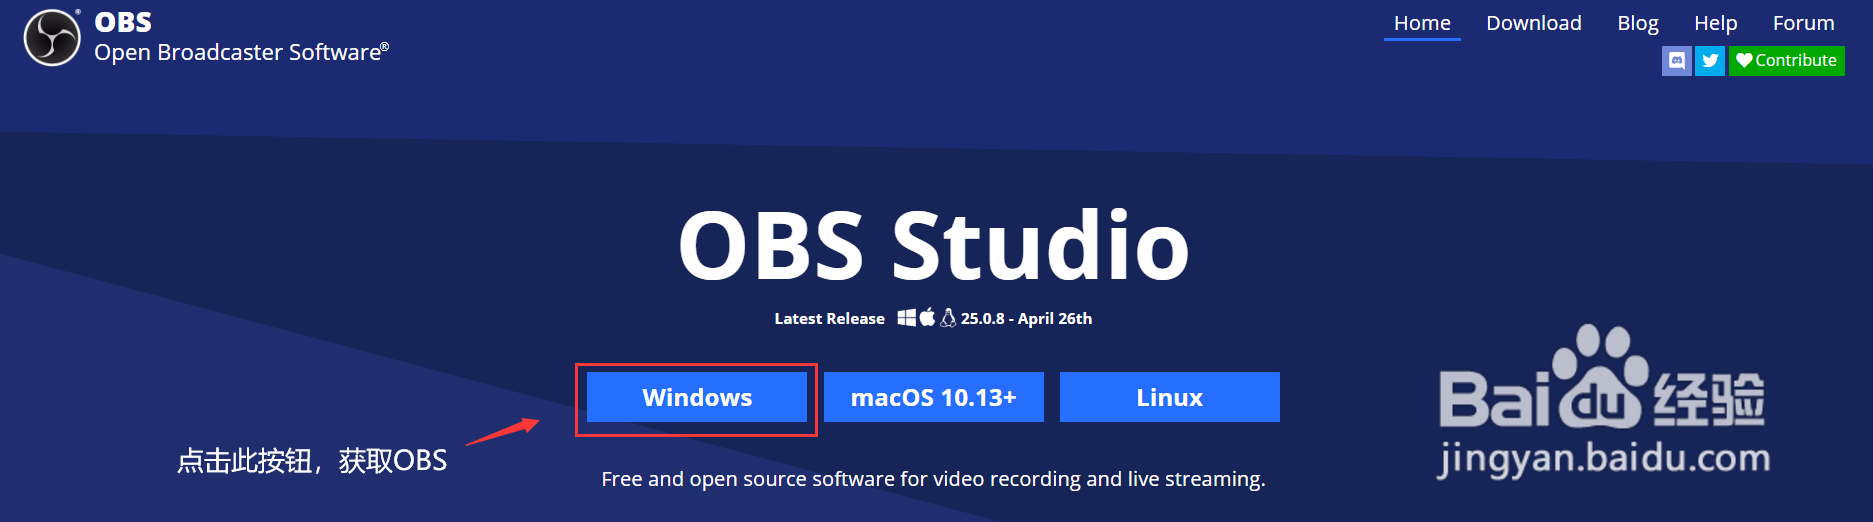
Task: Download OBS for Linux
Action: point(1170,397)
